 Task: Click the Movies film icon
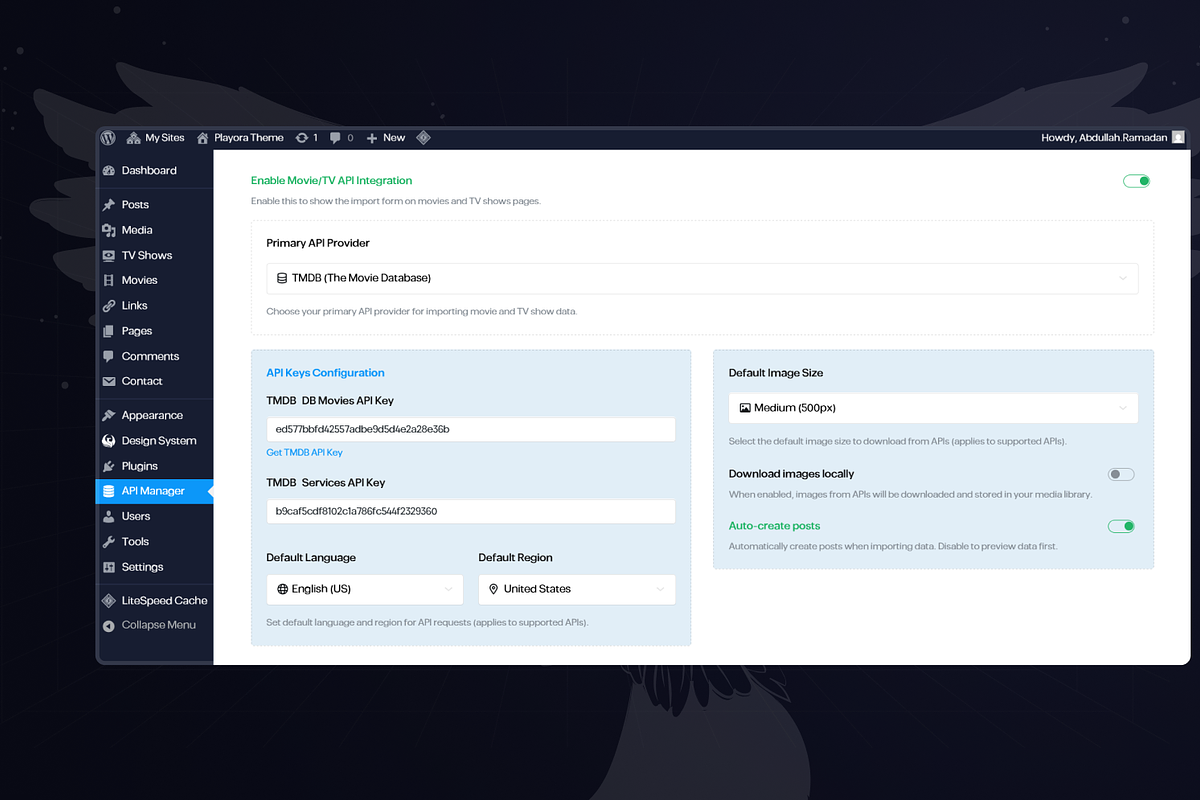(x=109, y=281)
